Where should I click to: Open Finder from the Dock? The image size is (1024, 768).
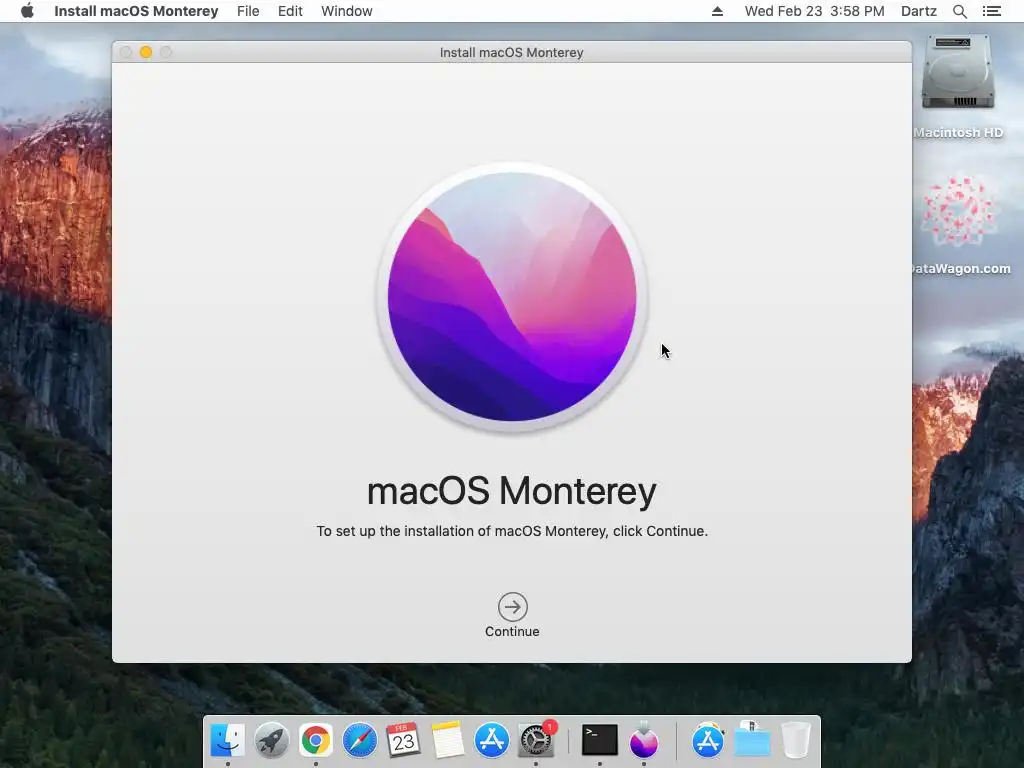click(227, 741)
